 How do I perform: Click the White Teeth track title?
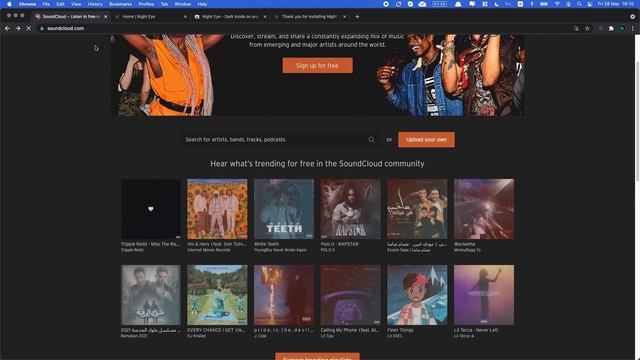[266, 244]
